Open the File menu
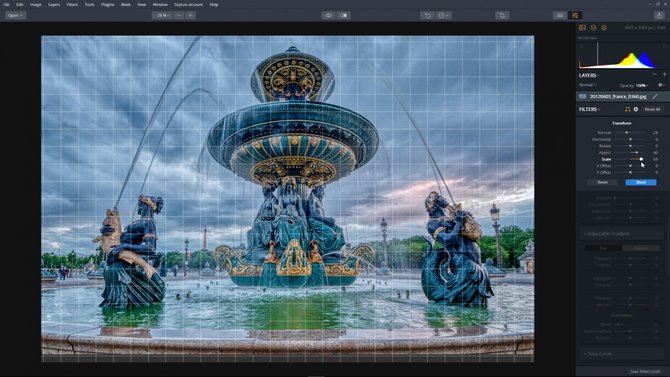 pos(6,5)
